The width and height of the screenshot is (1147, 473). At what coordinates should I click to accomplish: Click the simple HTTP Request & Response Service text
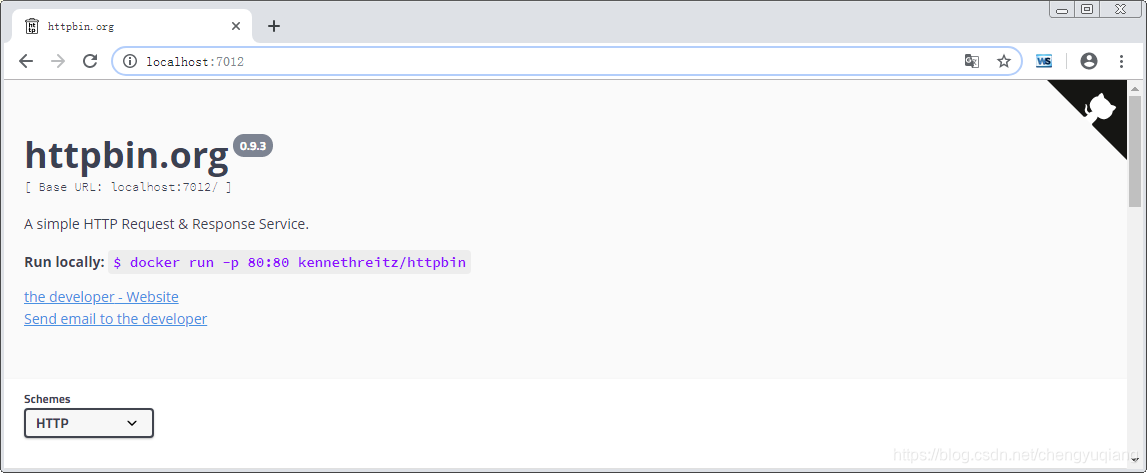(167, 224)
